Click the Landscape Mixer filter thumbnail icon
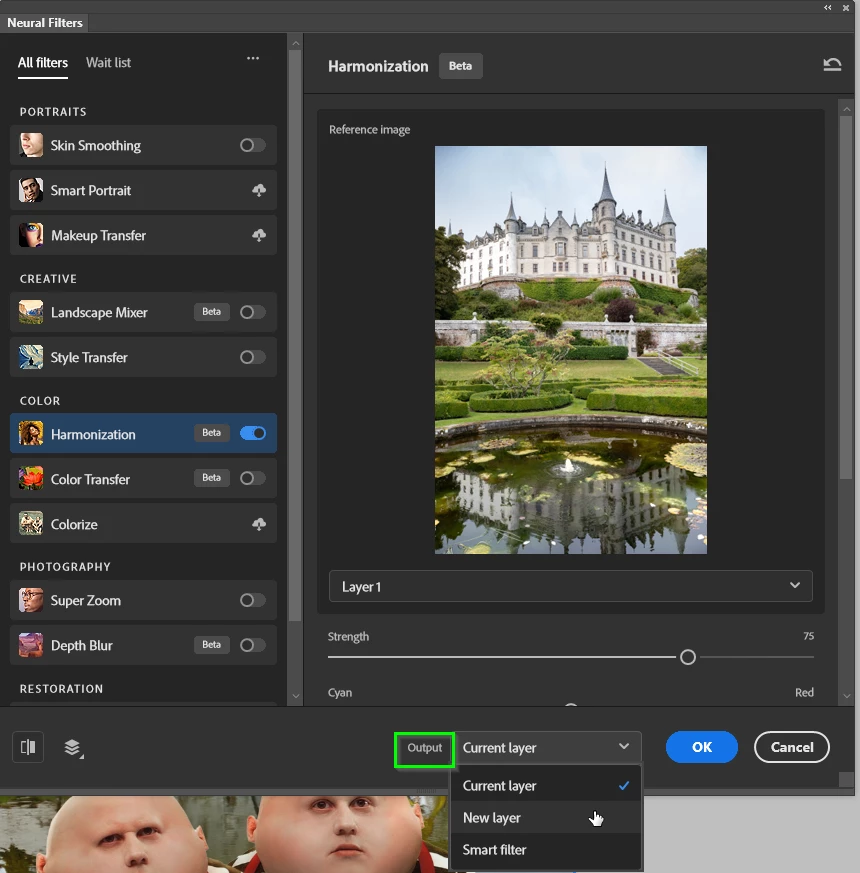860x873 pixels. [x=31, y=312]
